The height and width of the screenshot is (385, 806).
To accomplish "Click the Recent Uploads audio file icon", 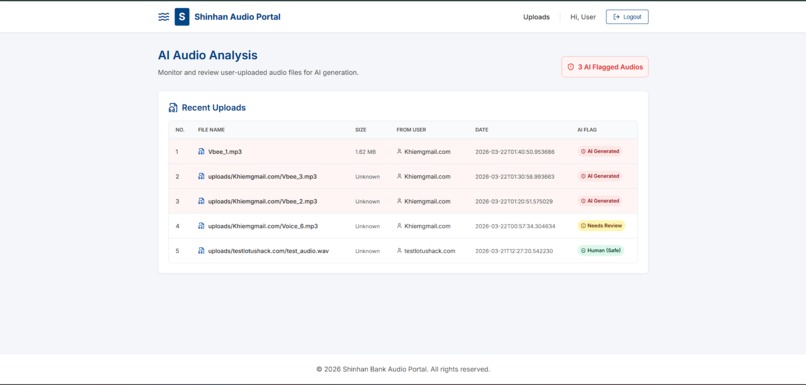I will pyautogui.click(x=173, y=108).
